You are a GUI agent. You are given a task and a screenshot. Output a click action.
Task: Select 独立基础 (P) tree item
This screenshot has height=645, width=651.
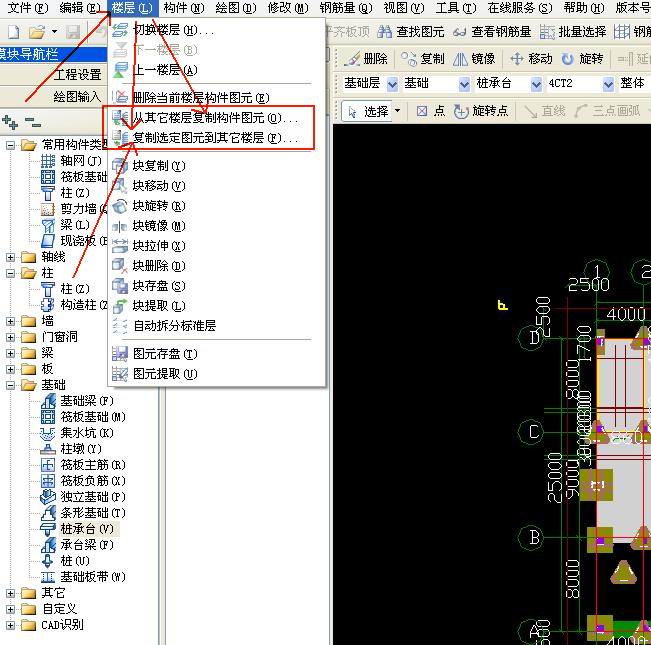[x=83, y=497]
